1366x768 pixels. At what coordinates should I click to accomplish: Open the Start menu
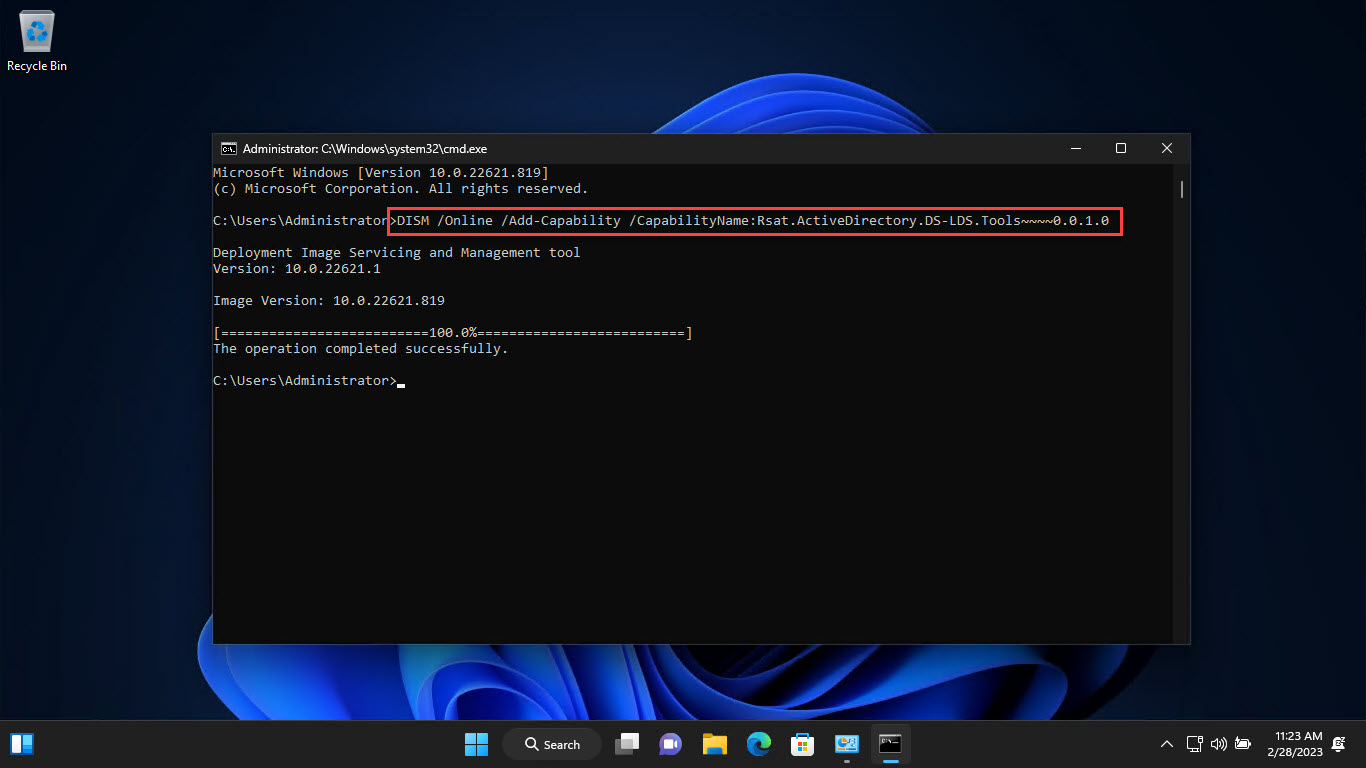click(476, 743)
